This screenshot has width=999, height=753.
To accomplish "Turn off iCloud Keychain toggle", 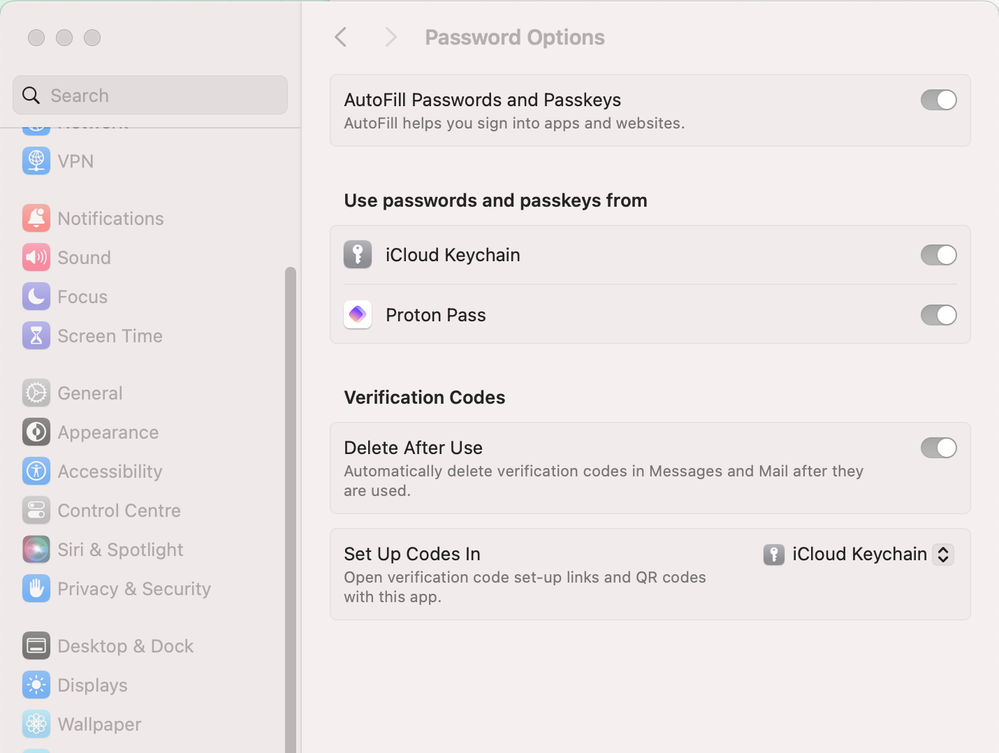I will tap(938, 255).
